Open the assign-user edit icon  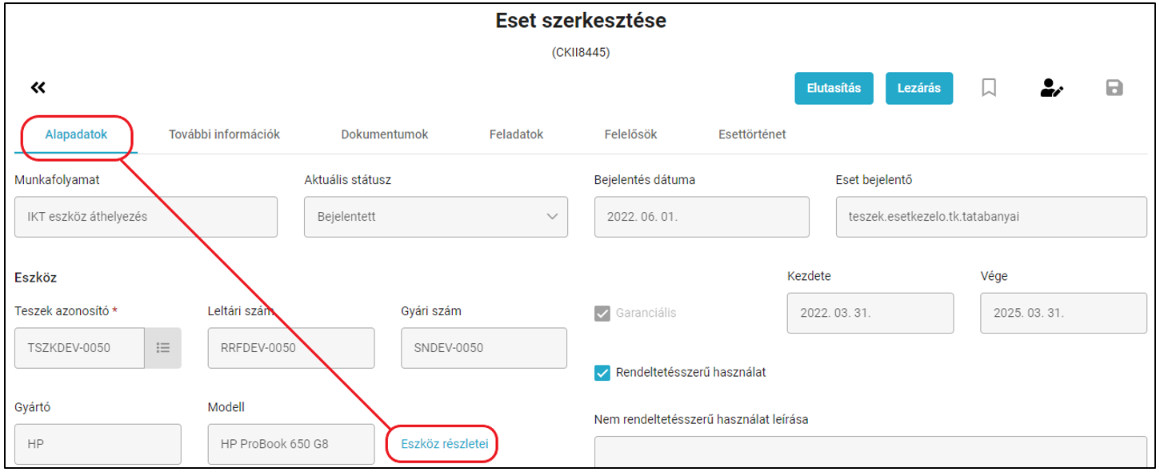(x=1051, y=88)
